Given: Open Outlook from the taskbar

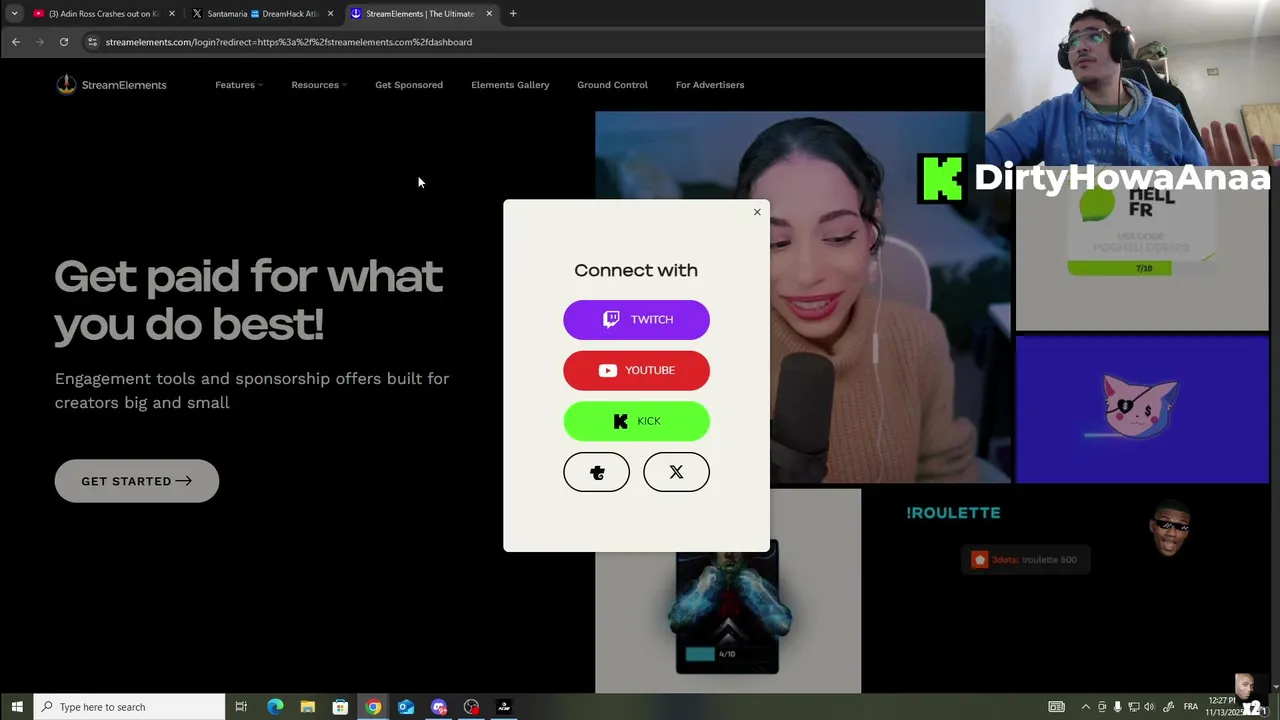Looking at the screenshot, I should [406, 707].
